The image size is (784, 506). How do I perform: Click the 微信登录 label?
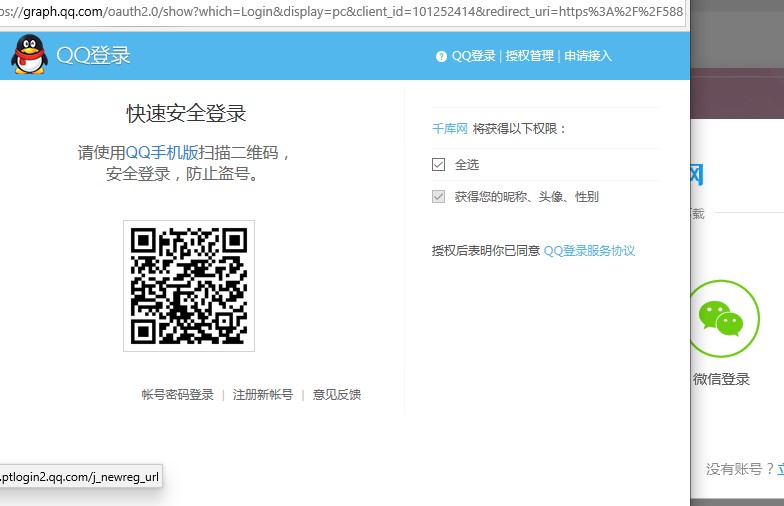[x=721, y=379]
